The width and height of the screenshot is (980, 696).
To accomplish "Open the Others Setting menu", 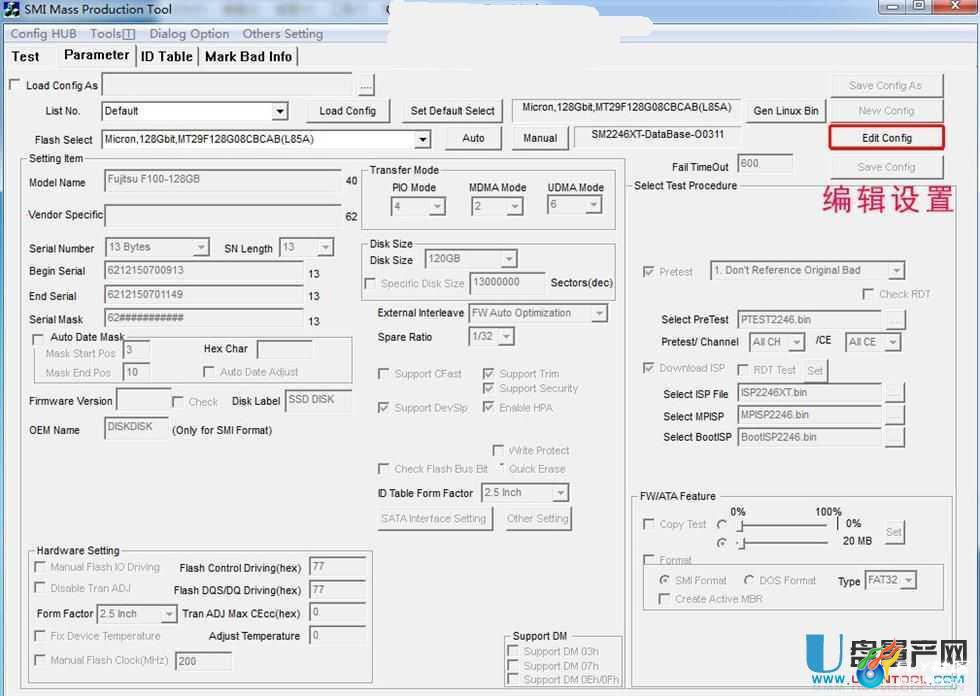I will tap(282, 34).
